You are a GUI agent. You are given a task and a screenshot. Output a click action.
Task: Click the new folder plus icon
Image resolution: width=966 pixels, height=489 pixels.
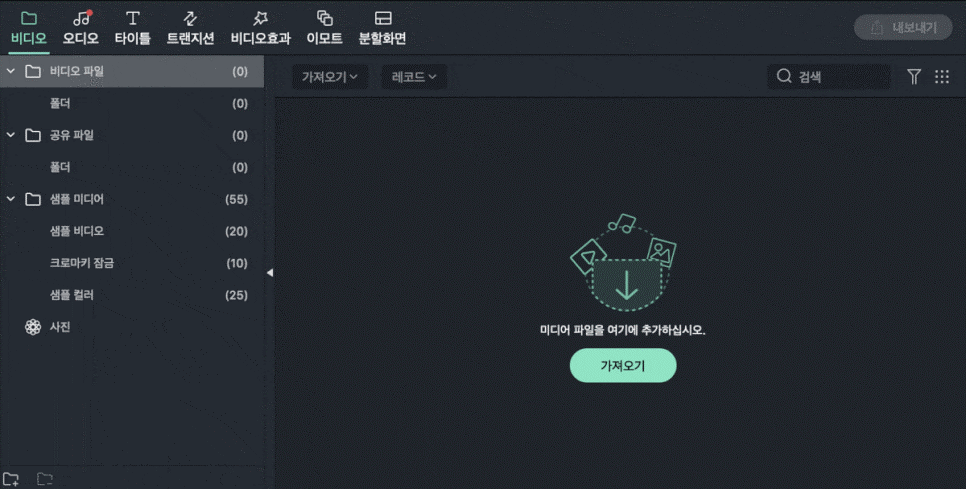[11, 479]
